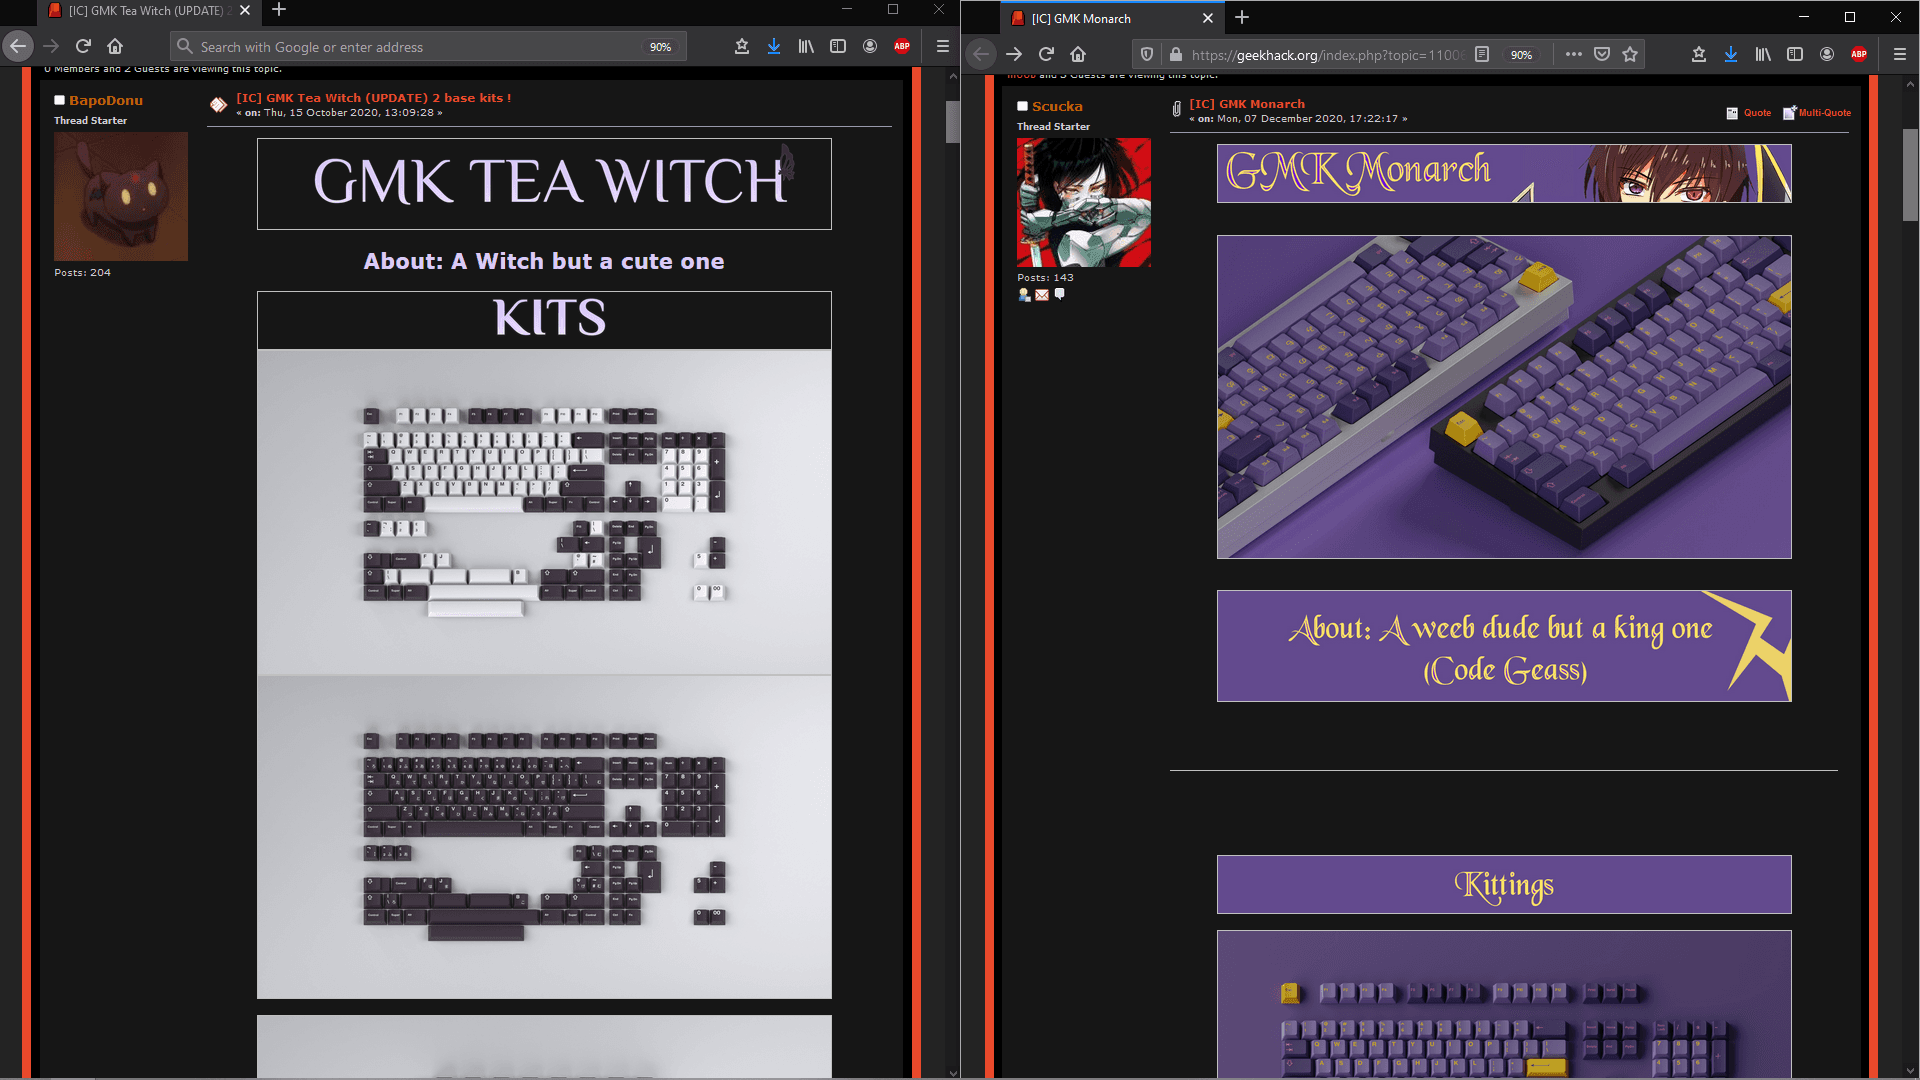Viewport: 1920px width, 1080px height.
Task: Reload the GMK Monarch page
Action: [1046, 55]
